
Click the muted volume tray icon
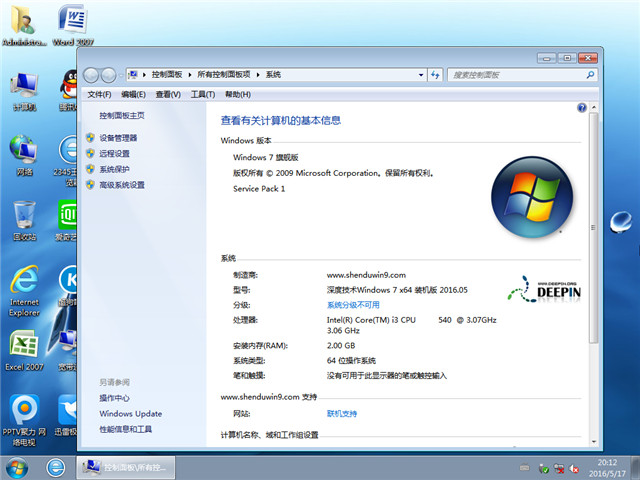pyautogui.click(x=574, y=469)
